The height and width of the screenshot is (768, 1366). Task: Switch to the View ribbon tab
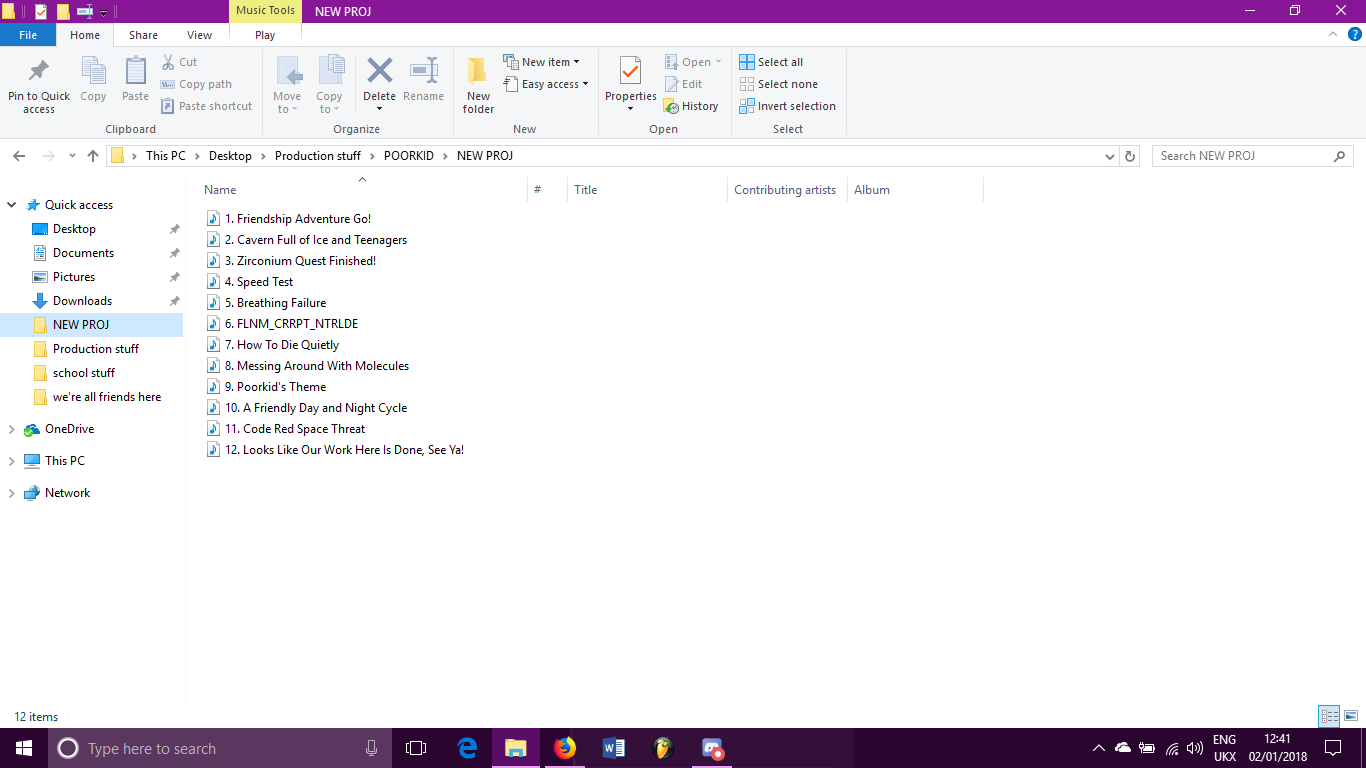pos(200,35)
